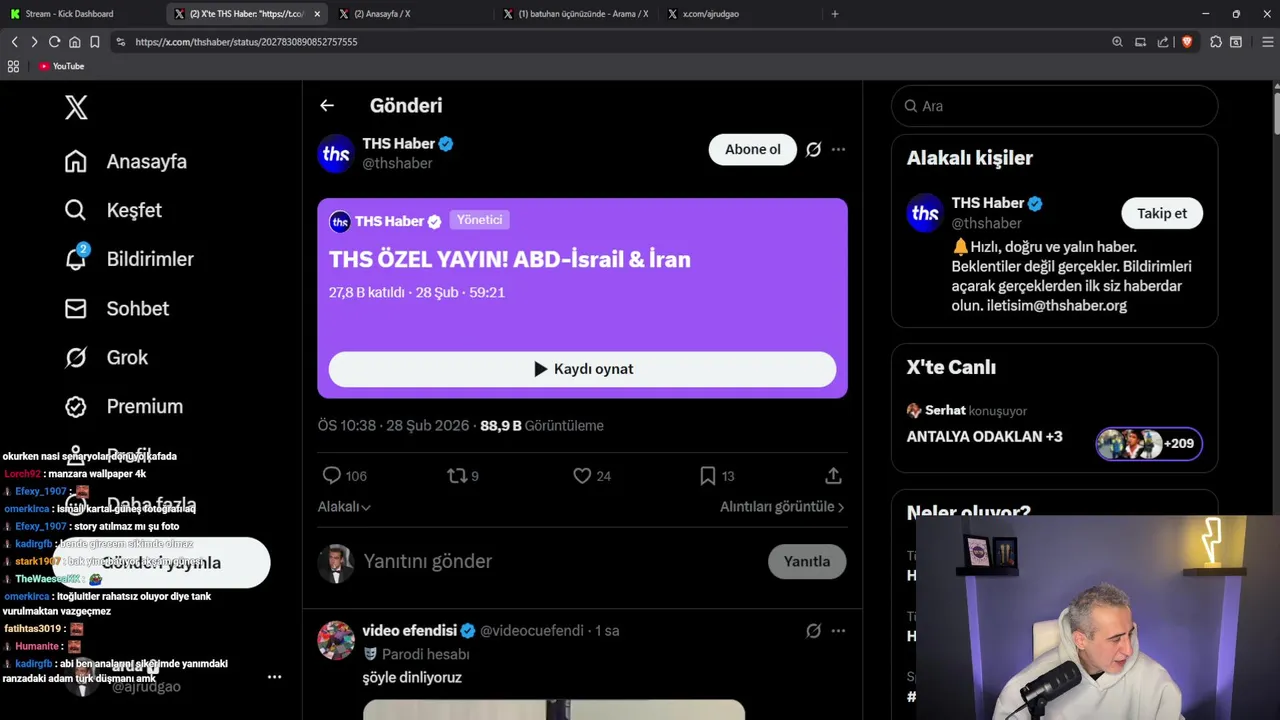This screenshot has width=1280, height=720.
Task: Open THS Haber in Alakalı kişiler
Action: click(x=988, y=203)
